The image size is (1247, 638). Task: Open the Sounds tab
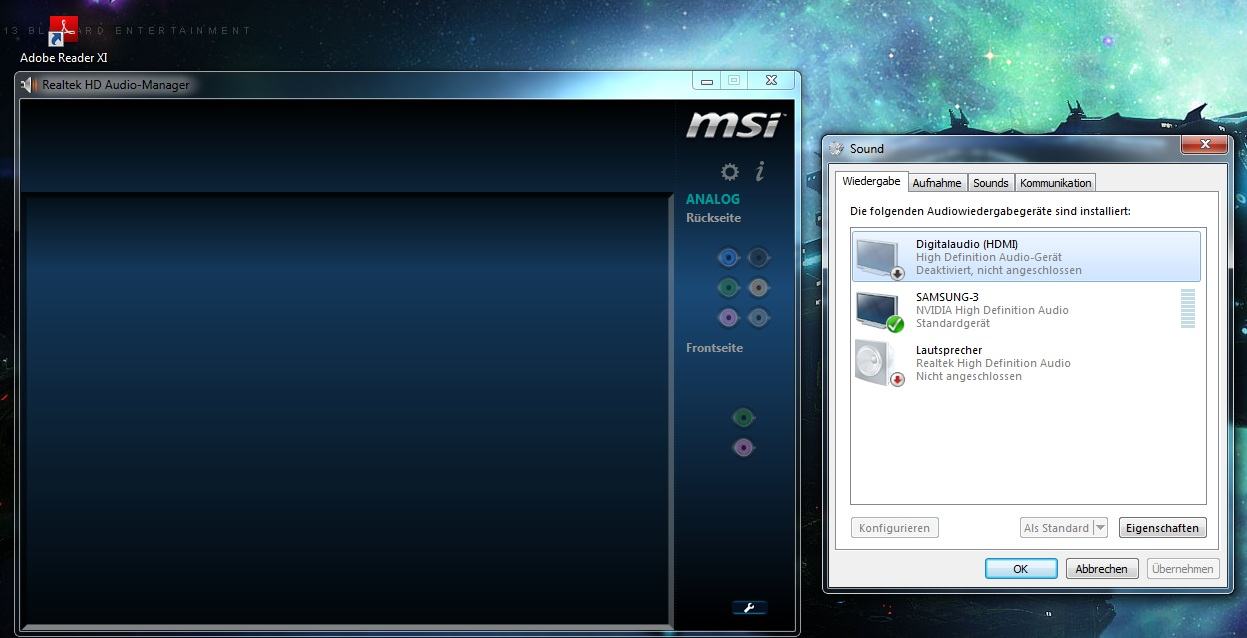[990, 183]
